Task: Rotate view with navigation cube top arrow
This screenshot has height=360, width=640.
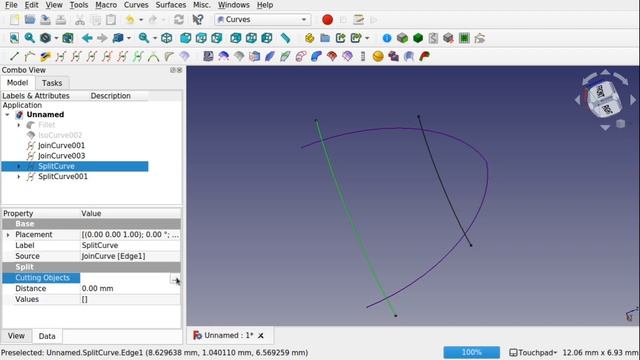Action: pos(605,72)
